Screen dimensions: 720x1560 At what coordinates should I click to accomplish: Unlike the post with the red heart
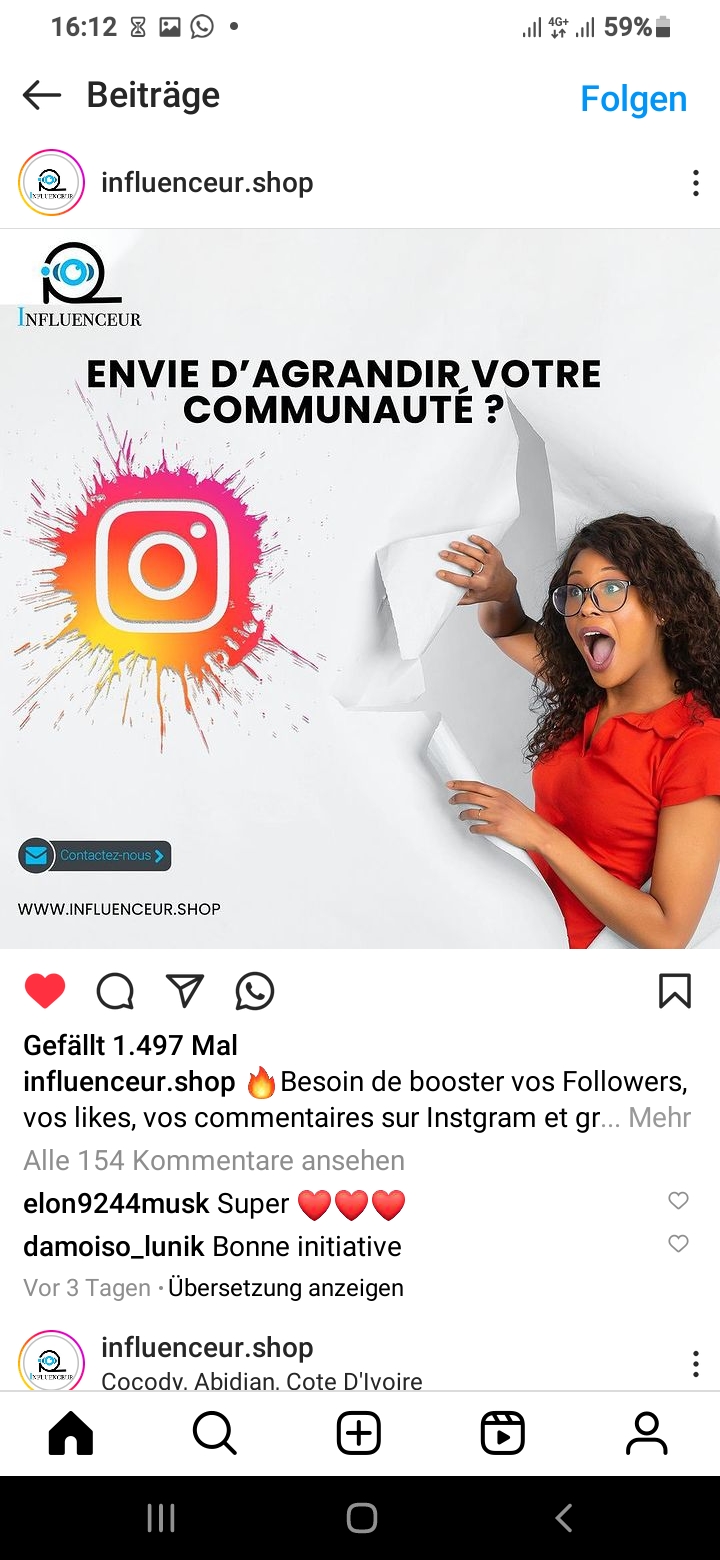45,990
